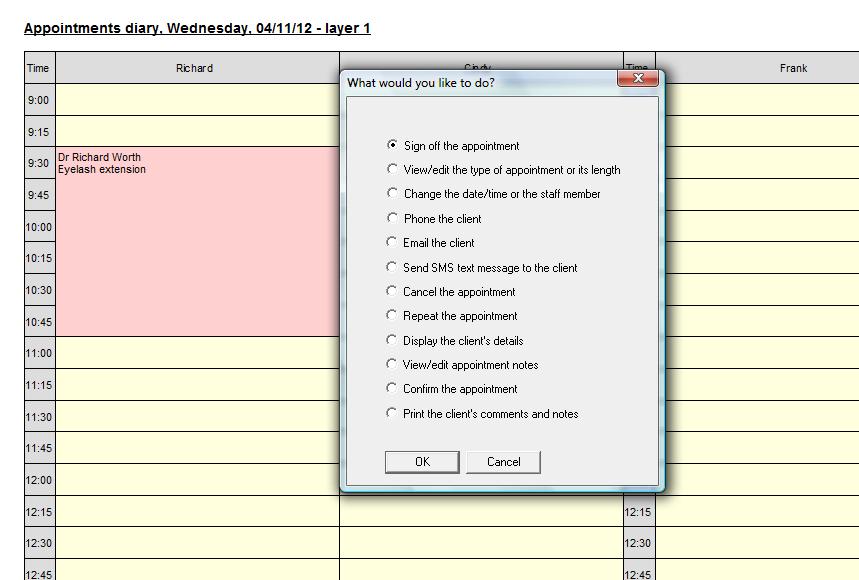This screenshot has height=580, width=859.
Task: Select 'Sign off the appointment' option
Action: [392, 145]
